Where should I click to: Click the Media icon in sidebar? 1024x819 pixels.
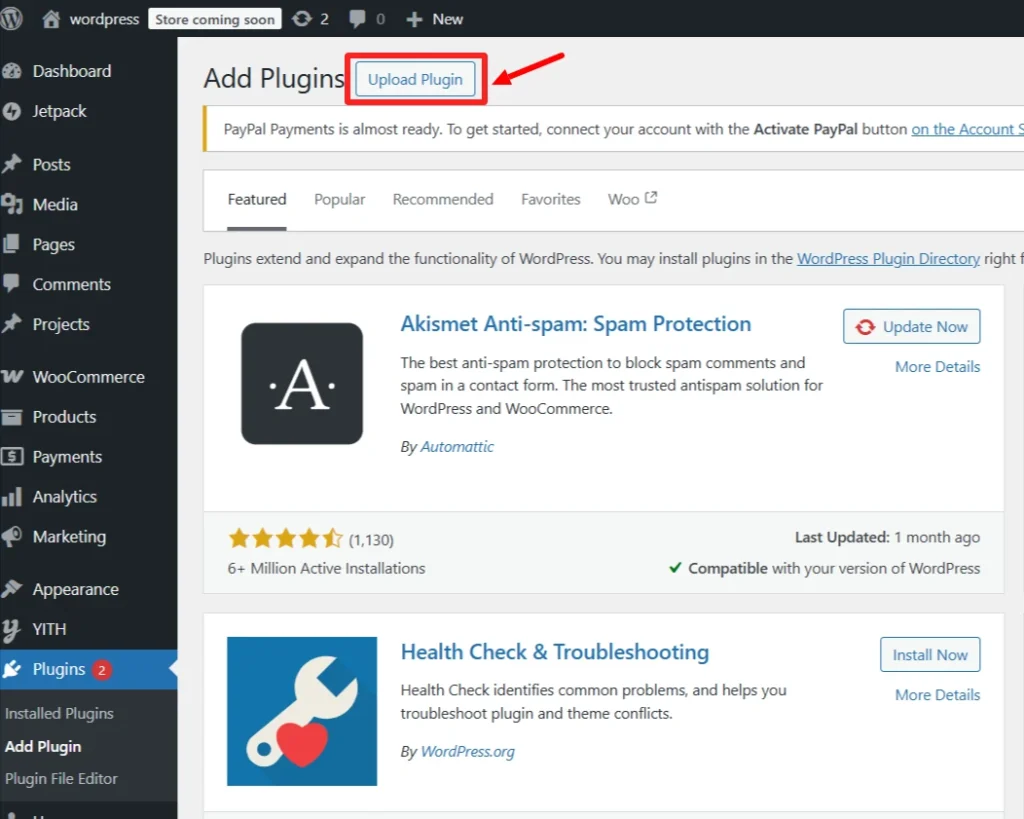pyautogui.click(x=12, y=204)
